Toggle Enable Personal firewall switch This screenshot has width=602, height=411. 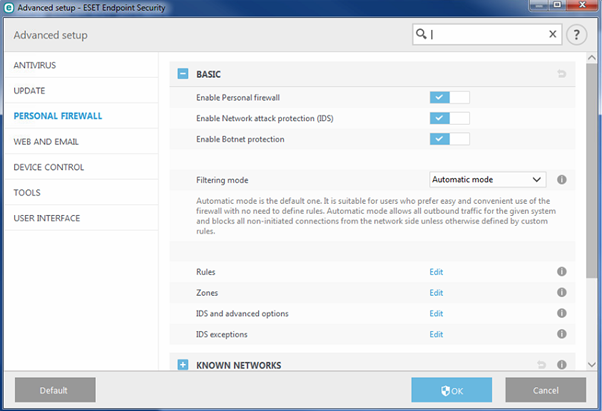pyautogui.click(x=450, y=97)
